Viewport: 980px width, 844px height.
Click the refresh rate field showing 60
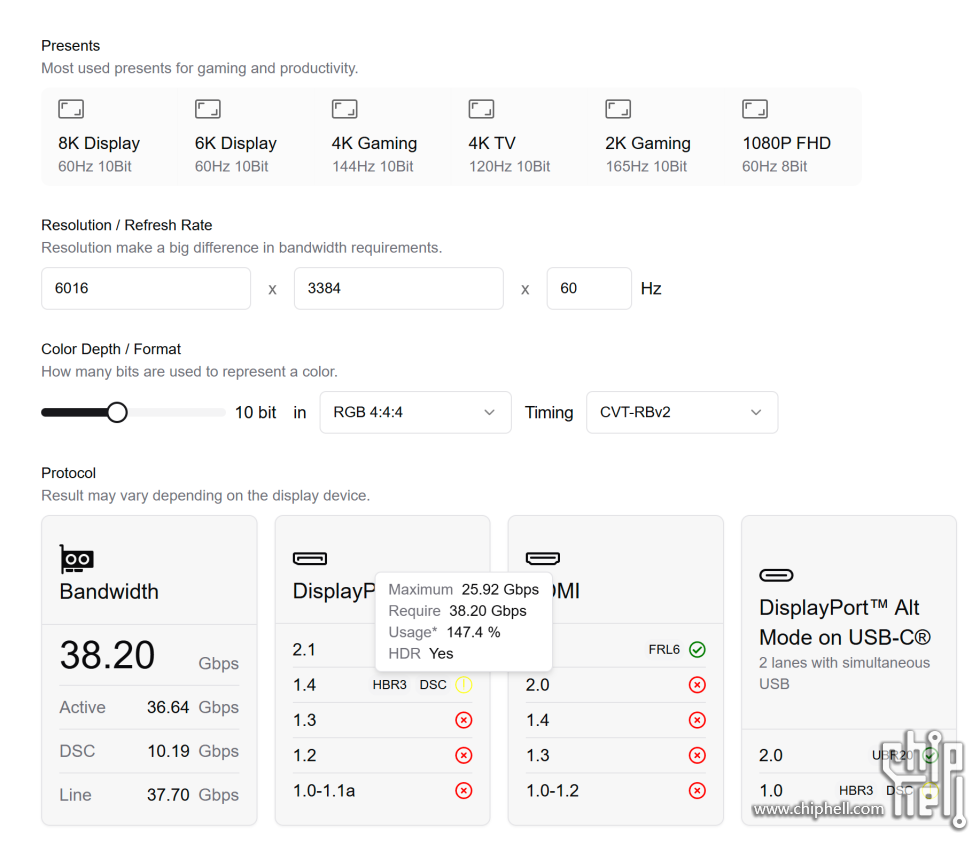589,288
